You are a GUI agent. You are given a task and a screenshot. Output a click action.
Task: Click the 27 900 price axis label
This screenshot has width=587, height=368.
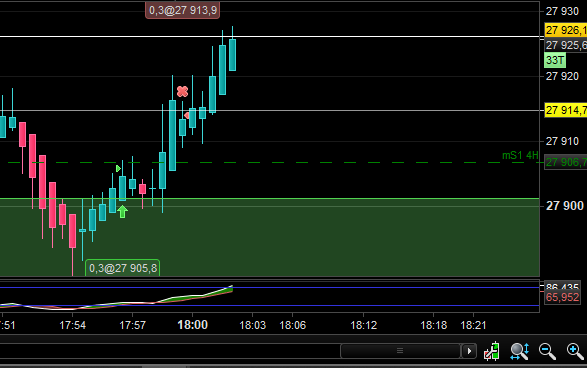click(565, 206)
